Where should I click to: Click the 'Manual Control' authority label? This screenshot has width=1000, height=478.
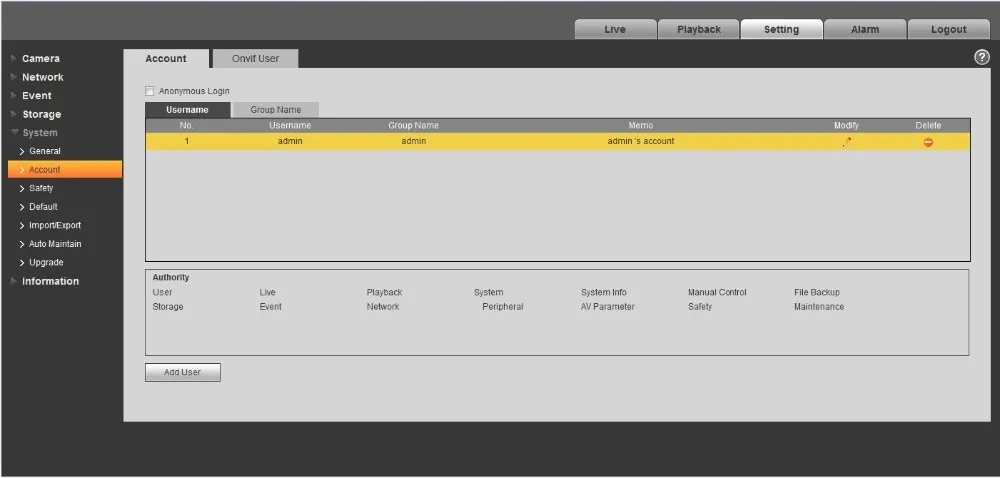(x=717, y=293)
